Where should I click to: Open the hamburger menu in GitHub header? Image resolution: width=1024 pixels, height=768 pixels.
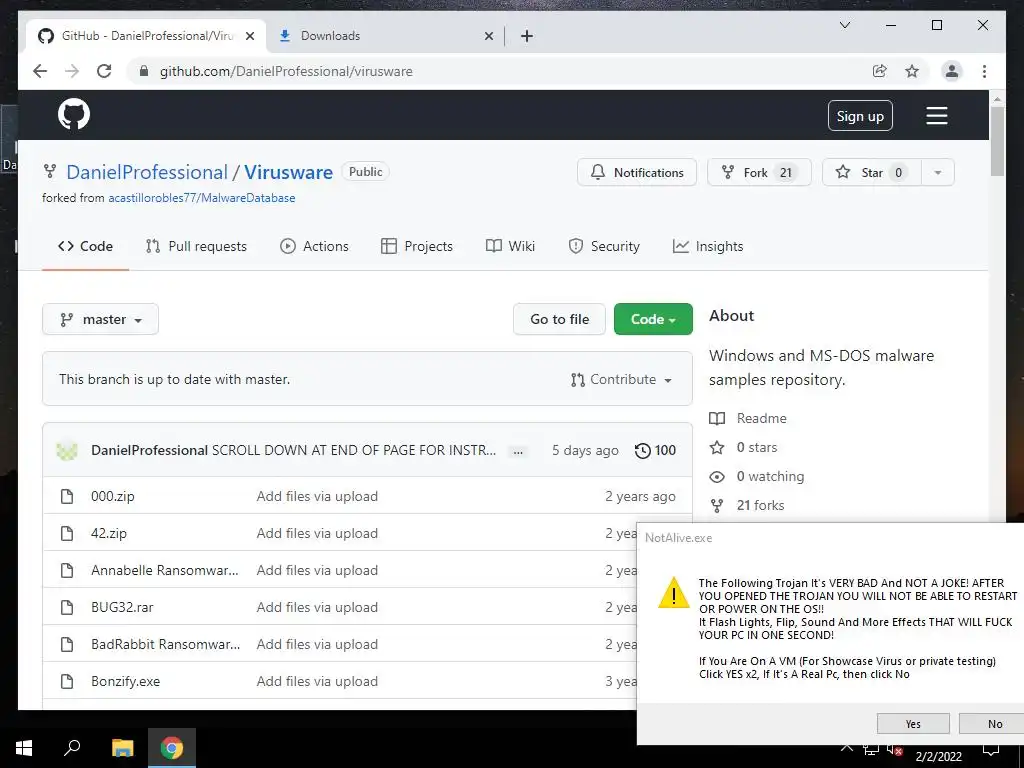(936, 116)
